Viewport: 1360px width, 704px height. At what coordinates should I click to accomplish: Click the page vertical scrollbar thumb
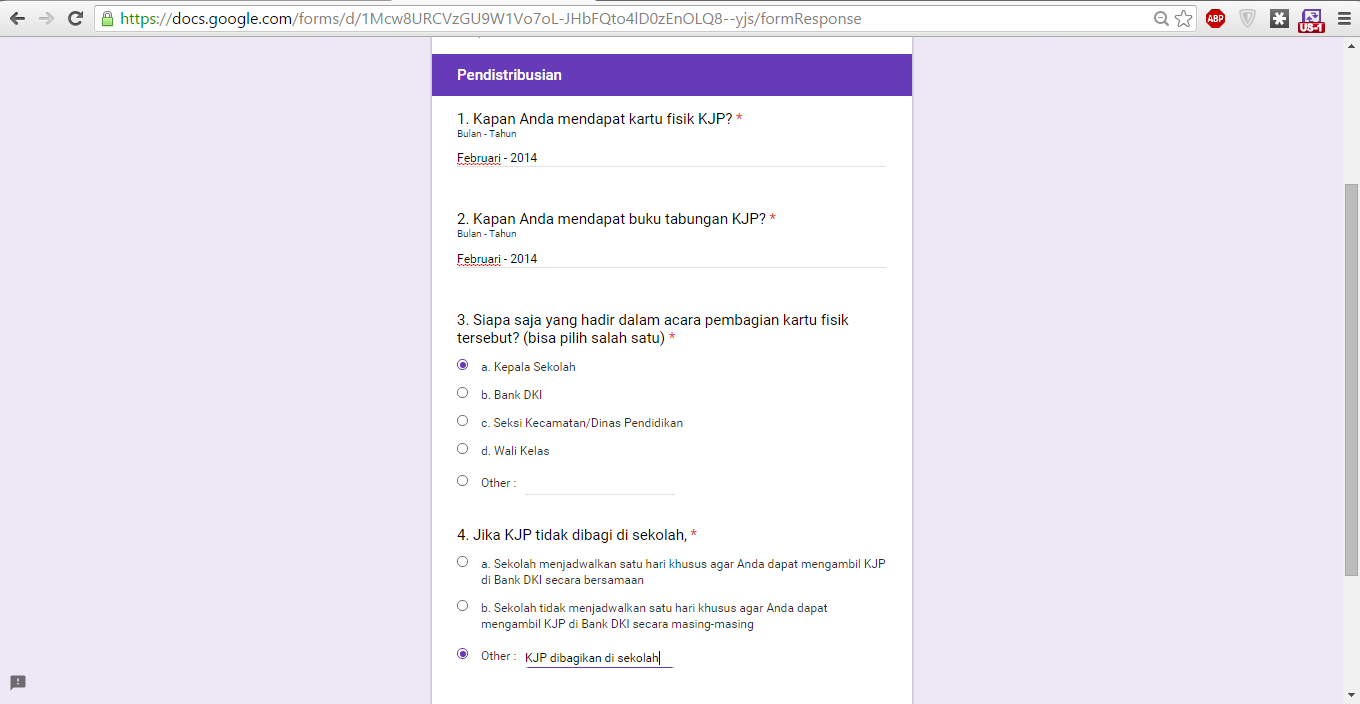tap(1351, 380)
